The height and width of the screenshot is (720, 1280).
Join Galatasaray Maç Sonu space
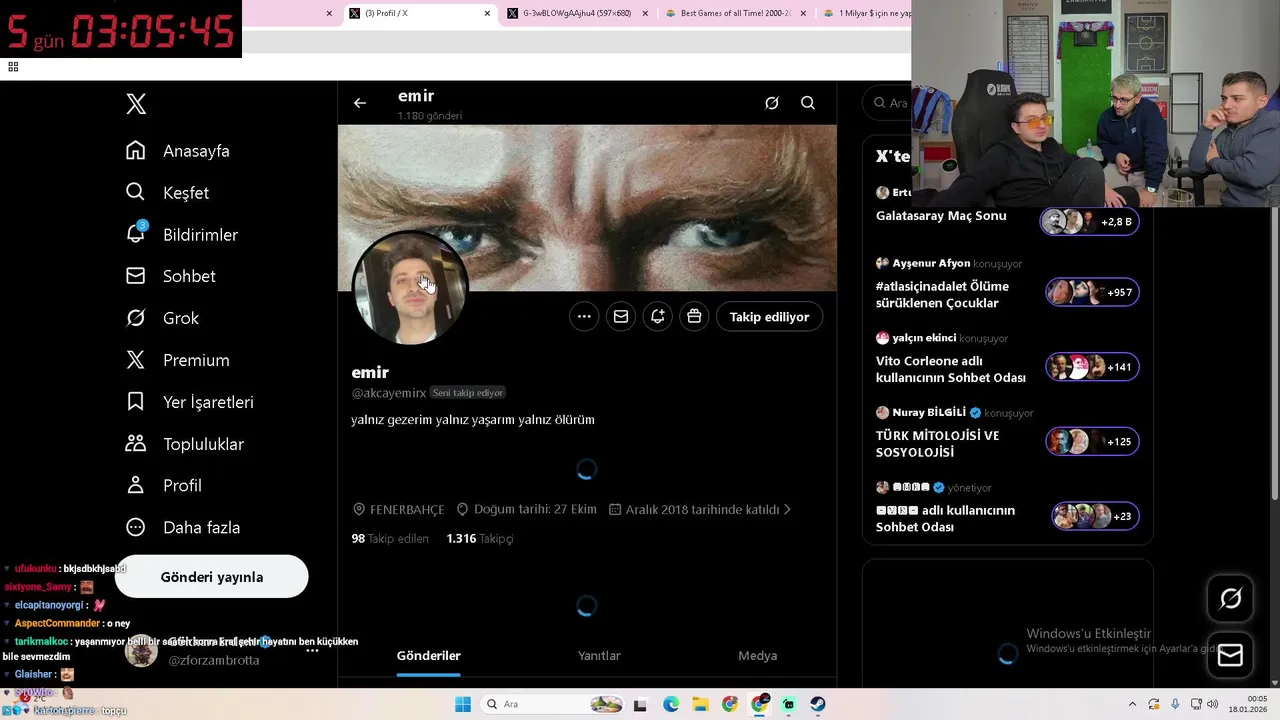(x=941, y=216)
